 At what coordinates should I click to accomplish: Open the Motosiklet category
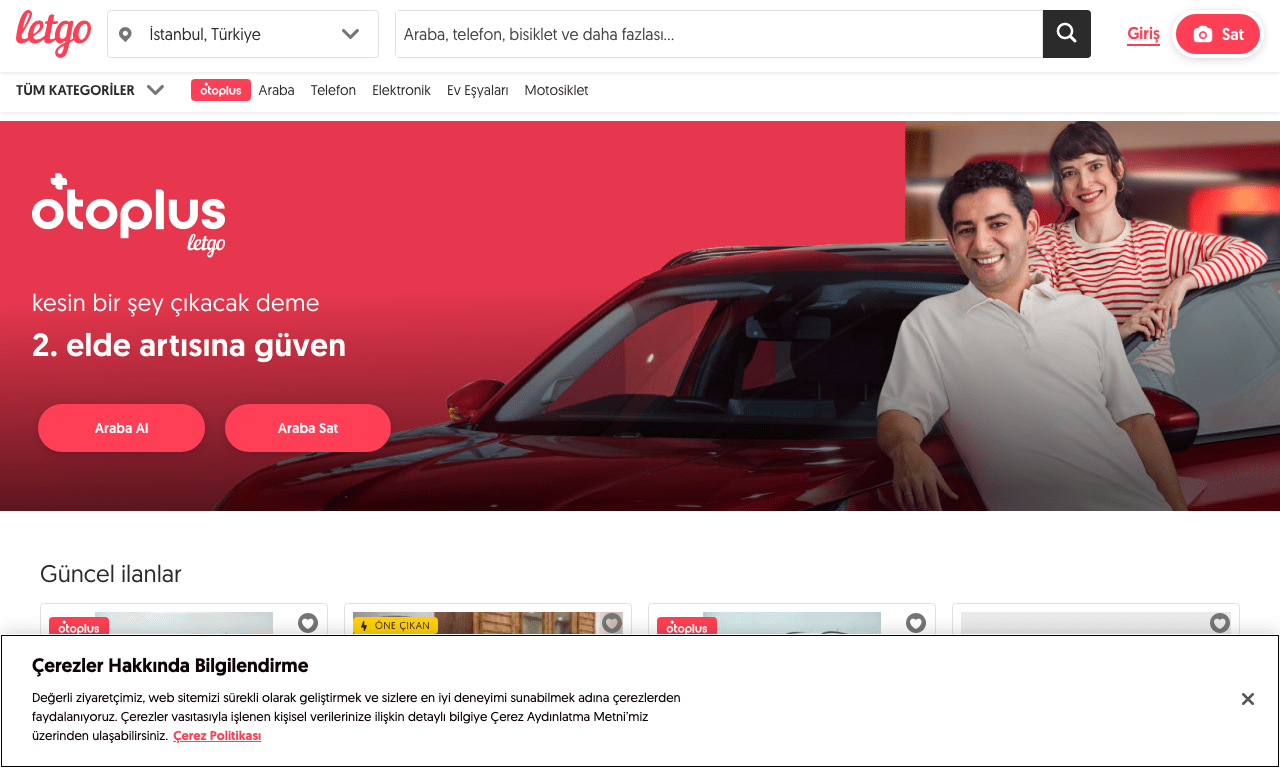(x=556, y=90)
